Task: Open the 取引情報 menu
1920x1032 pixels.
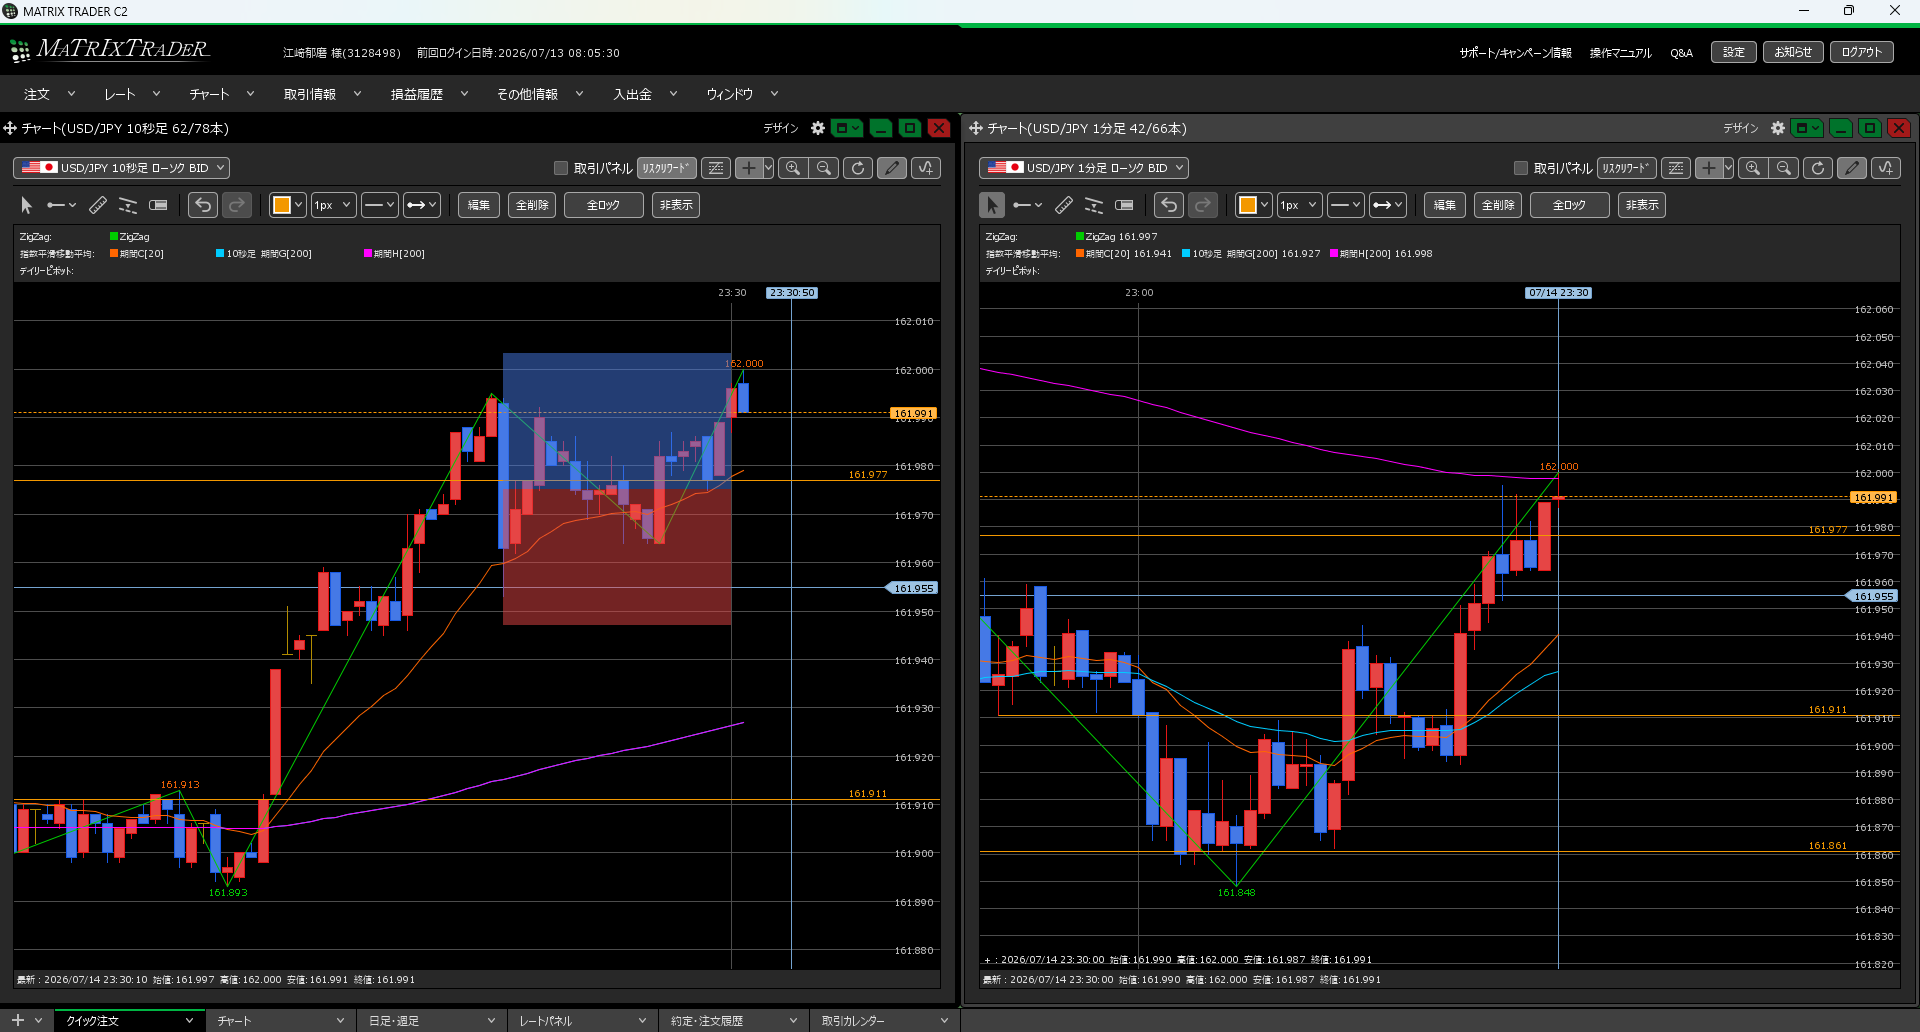Action: (322, 94)
